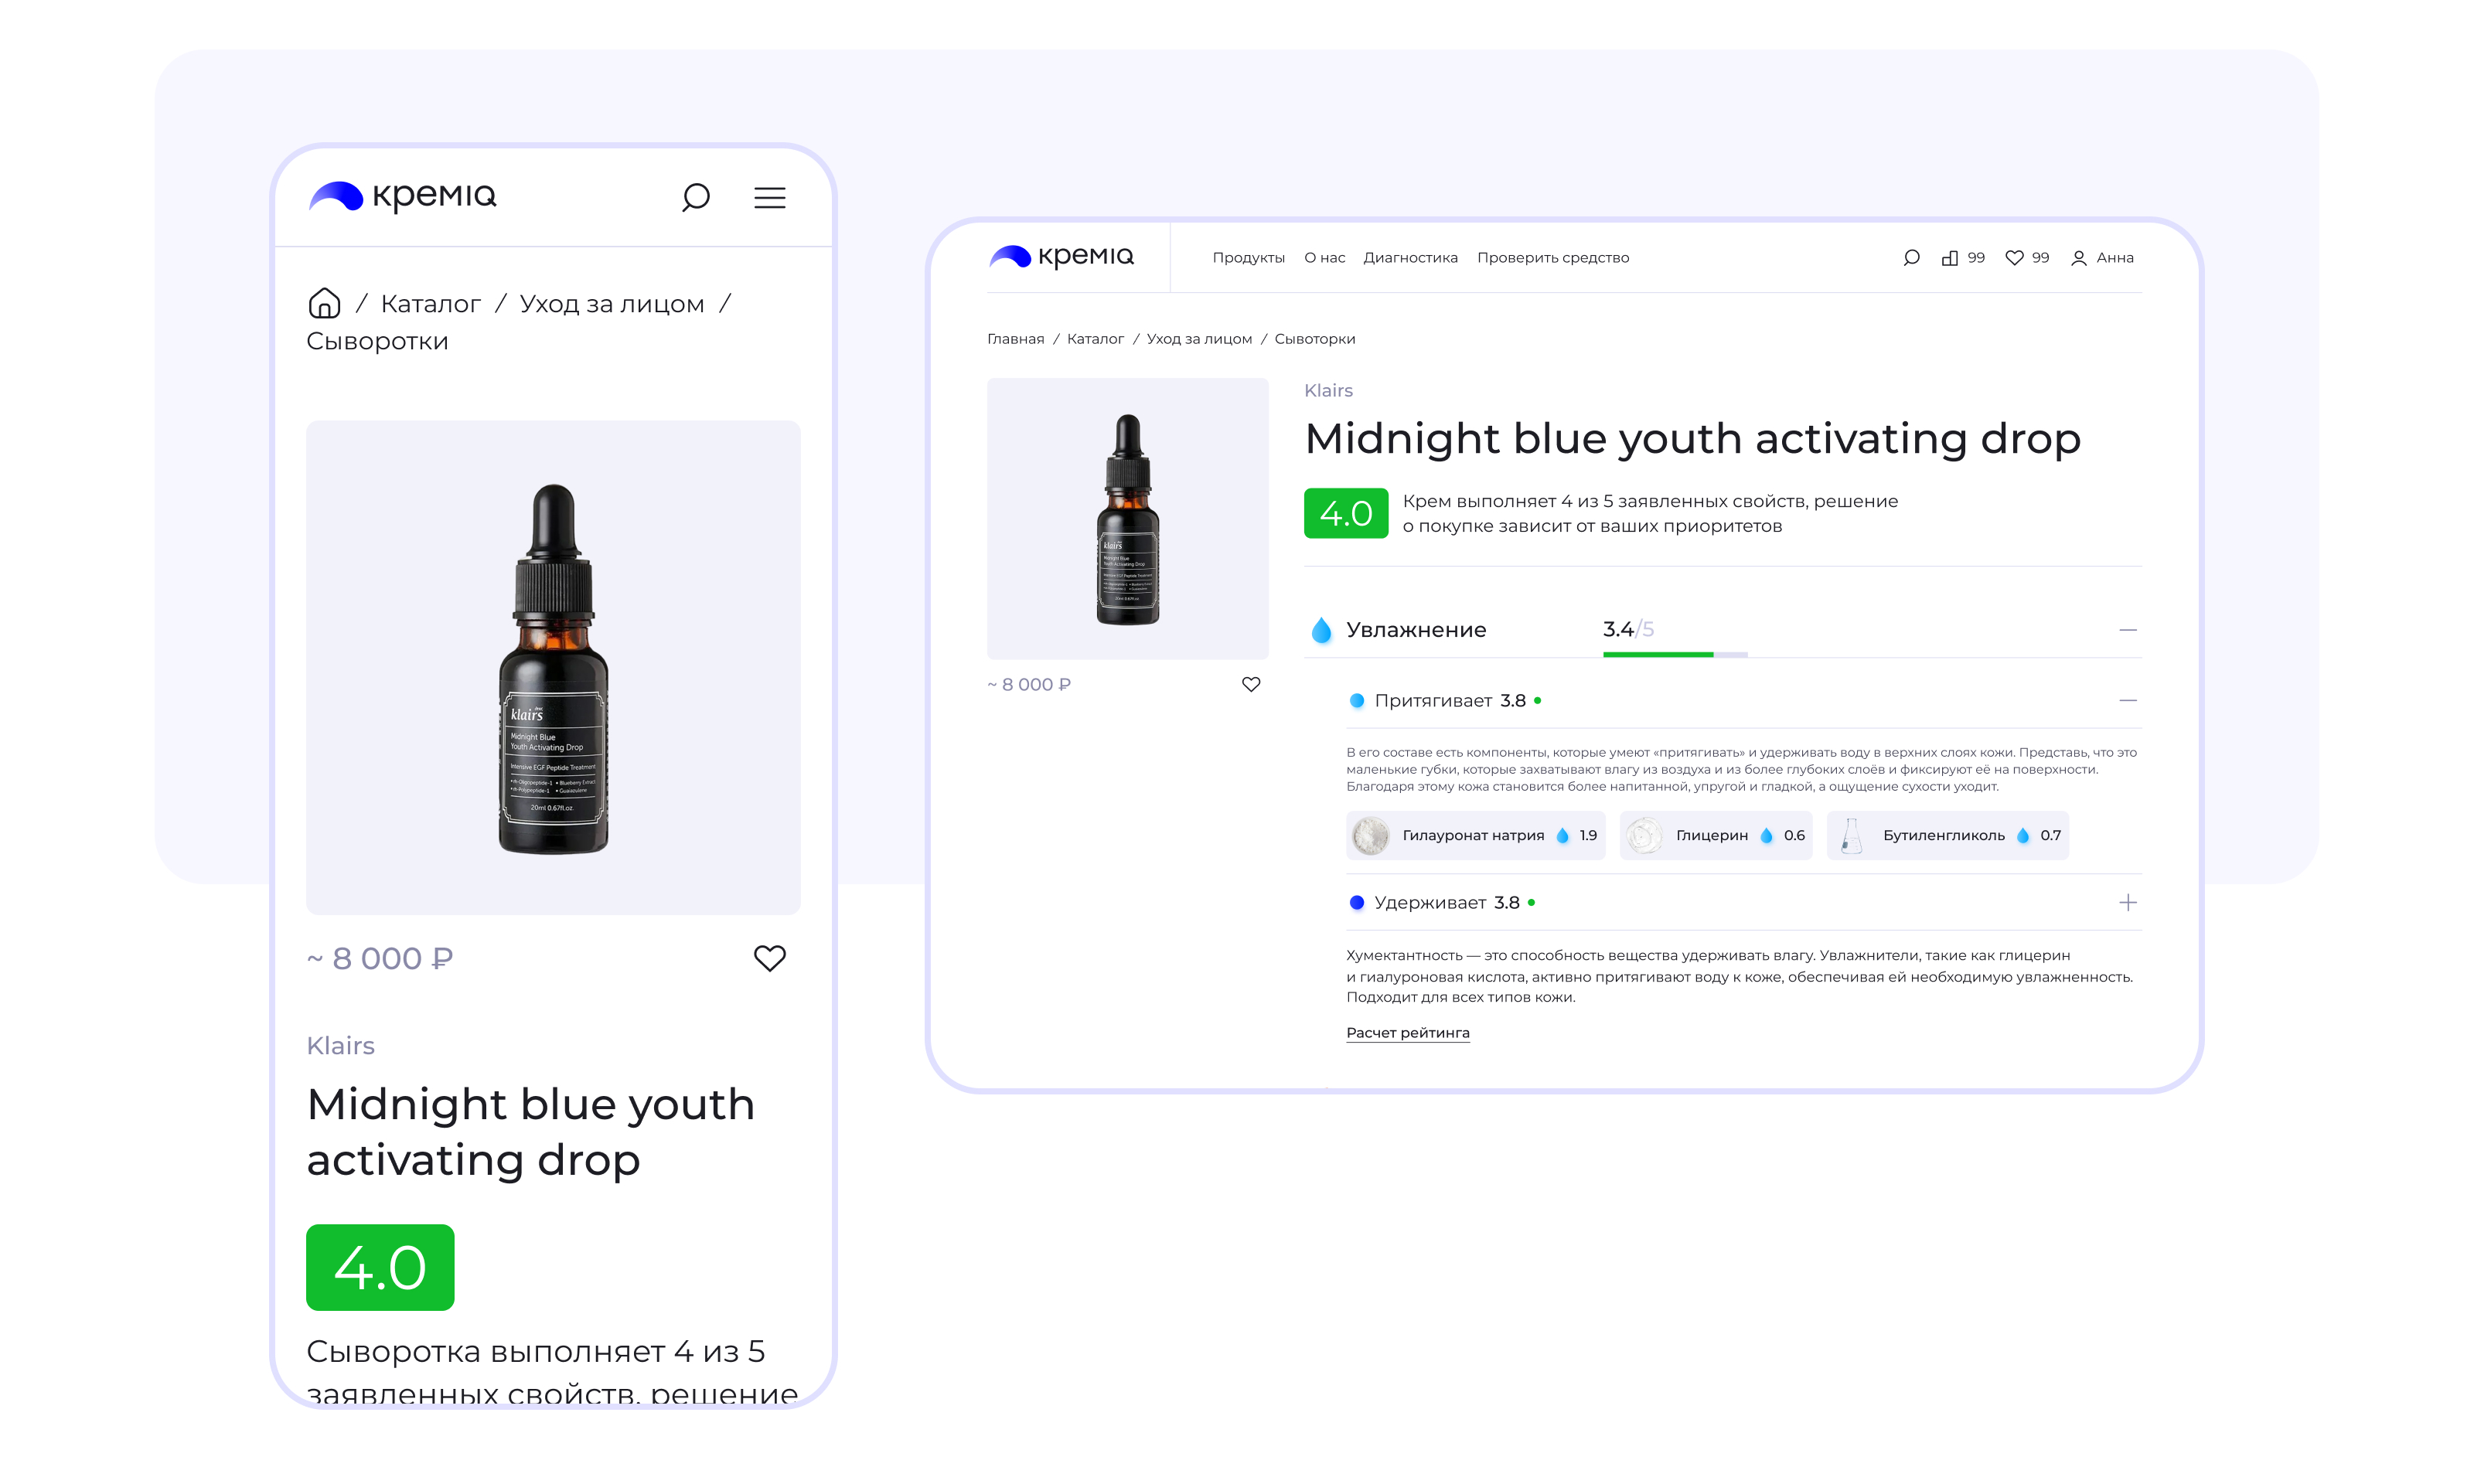The height and width of the screenshot is (1484, 2474).
Task: Click the desktop 4.0 rating badge
Action: tap(1345, 513)
